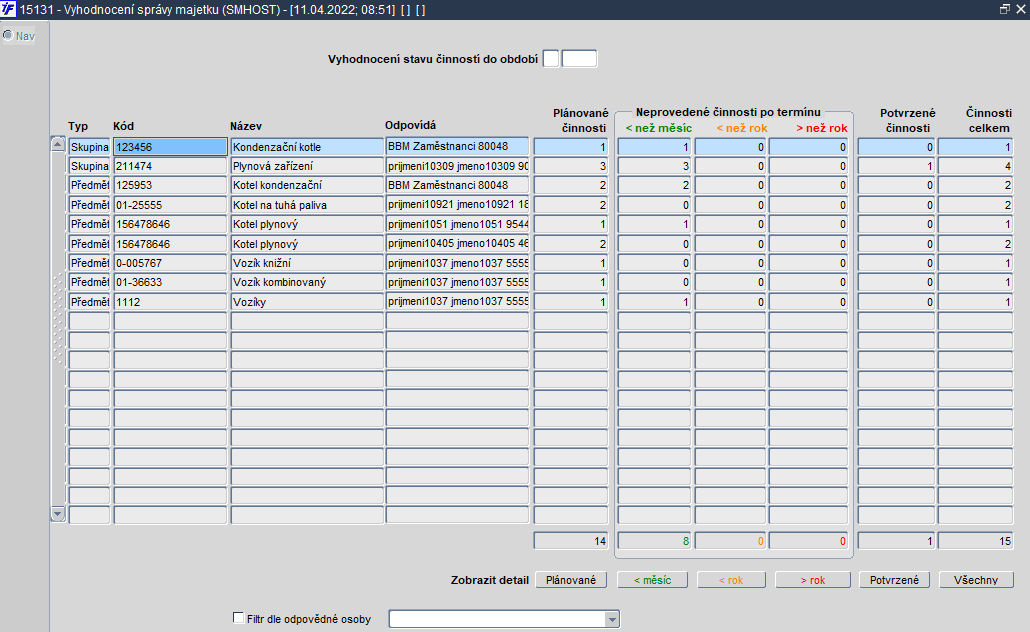Click the second period input field
The image size is (1030, 632).
579,58
